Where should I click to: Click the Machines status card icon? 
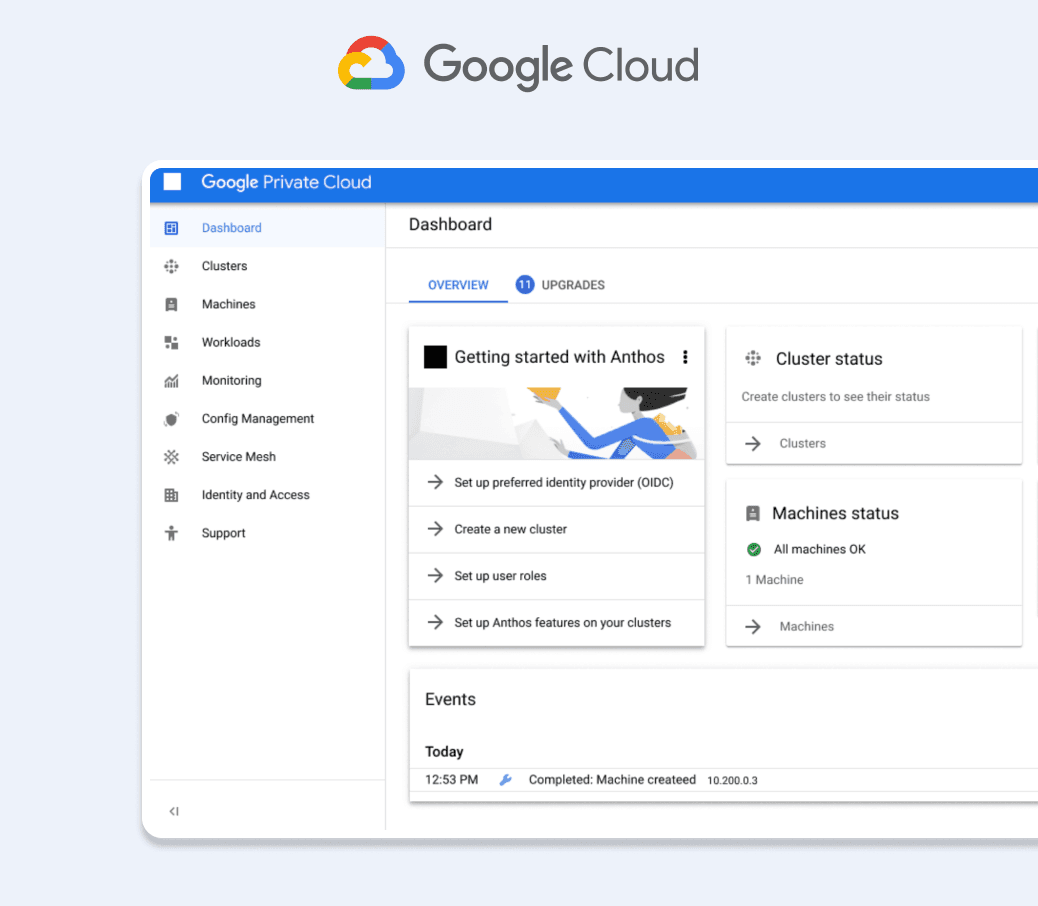coord(753,513)
